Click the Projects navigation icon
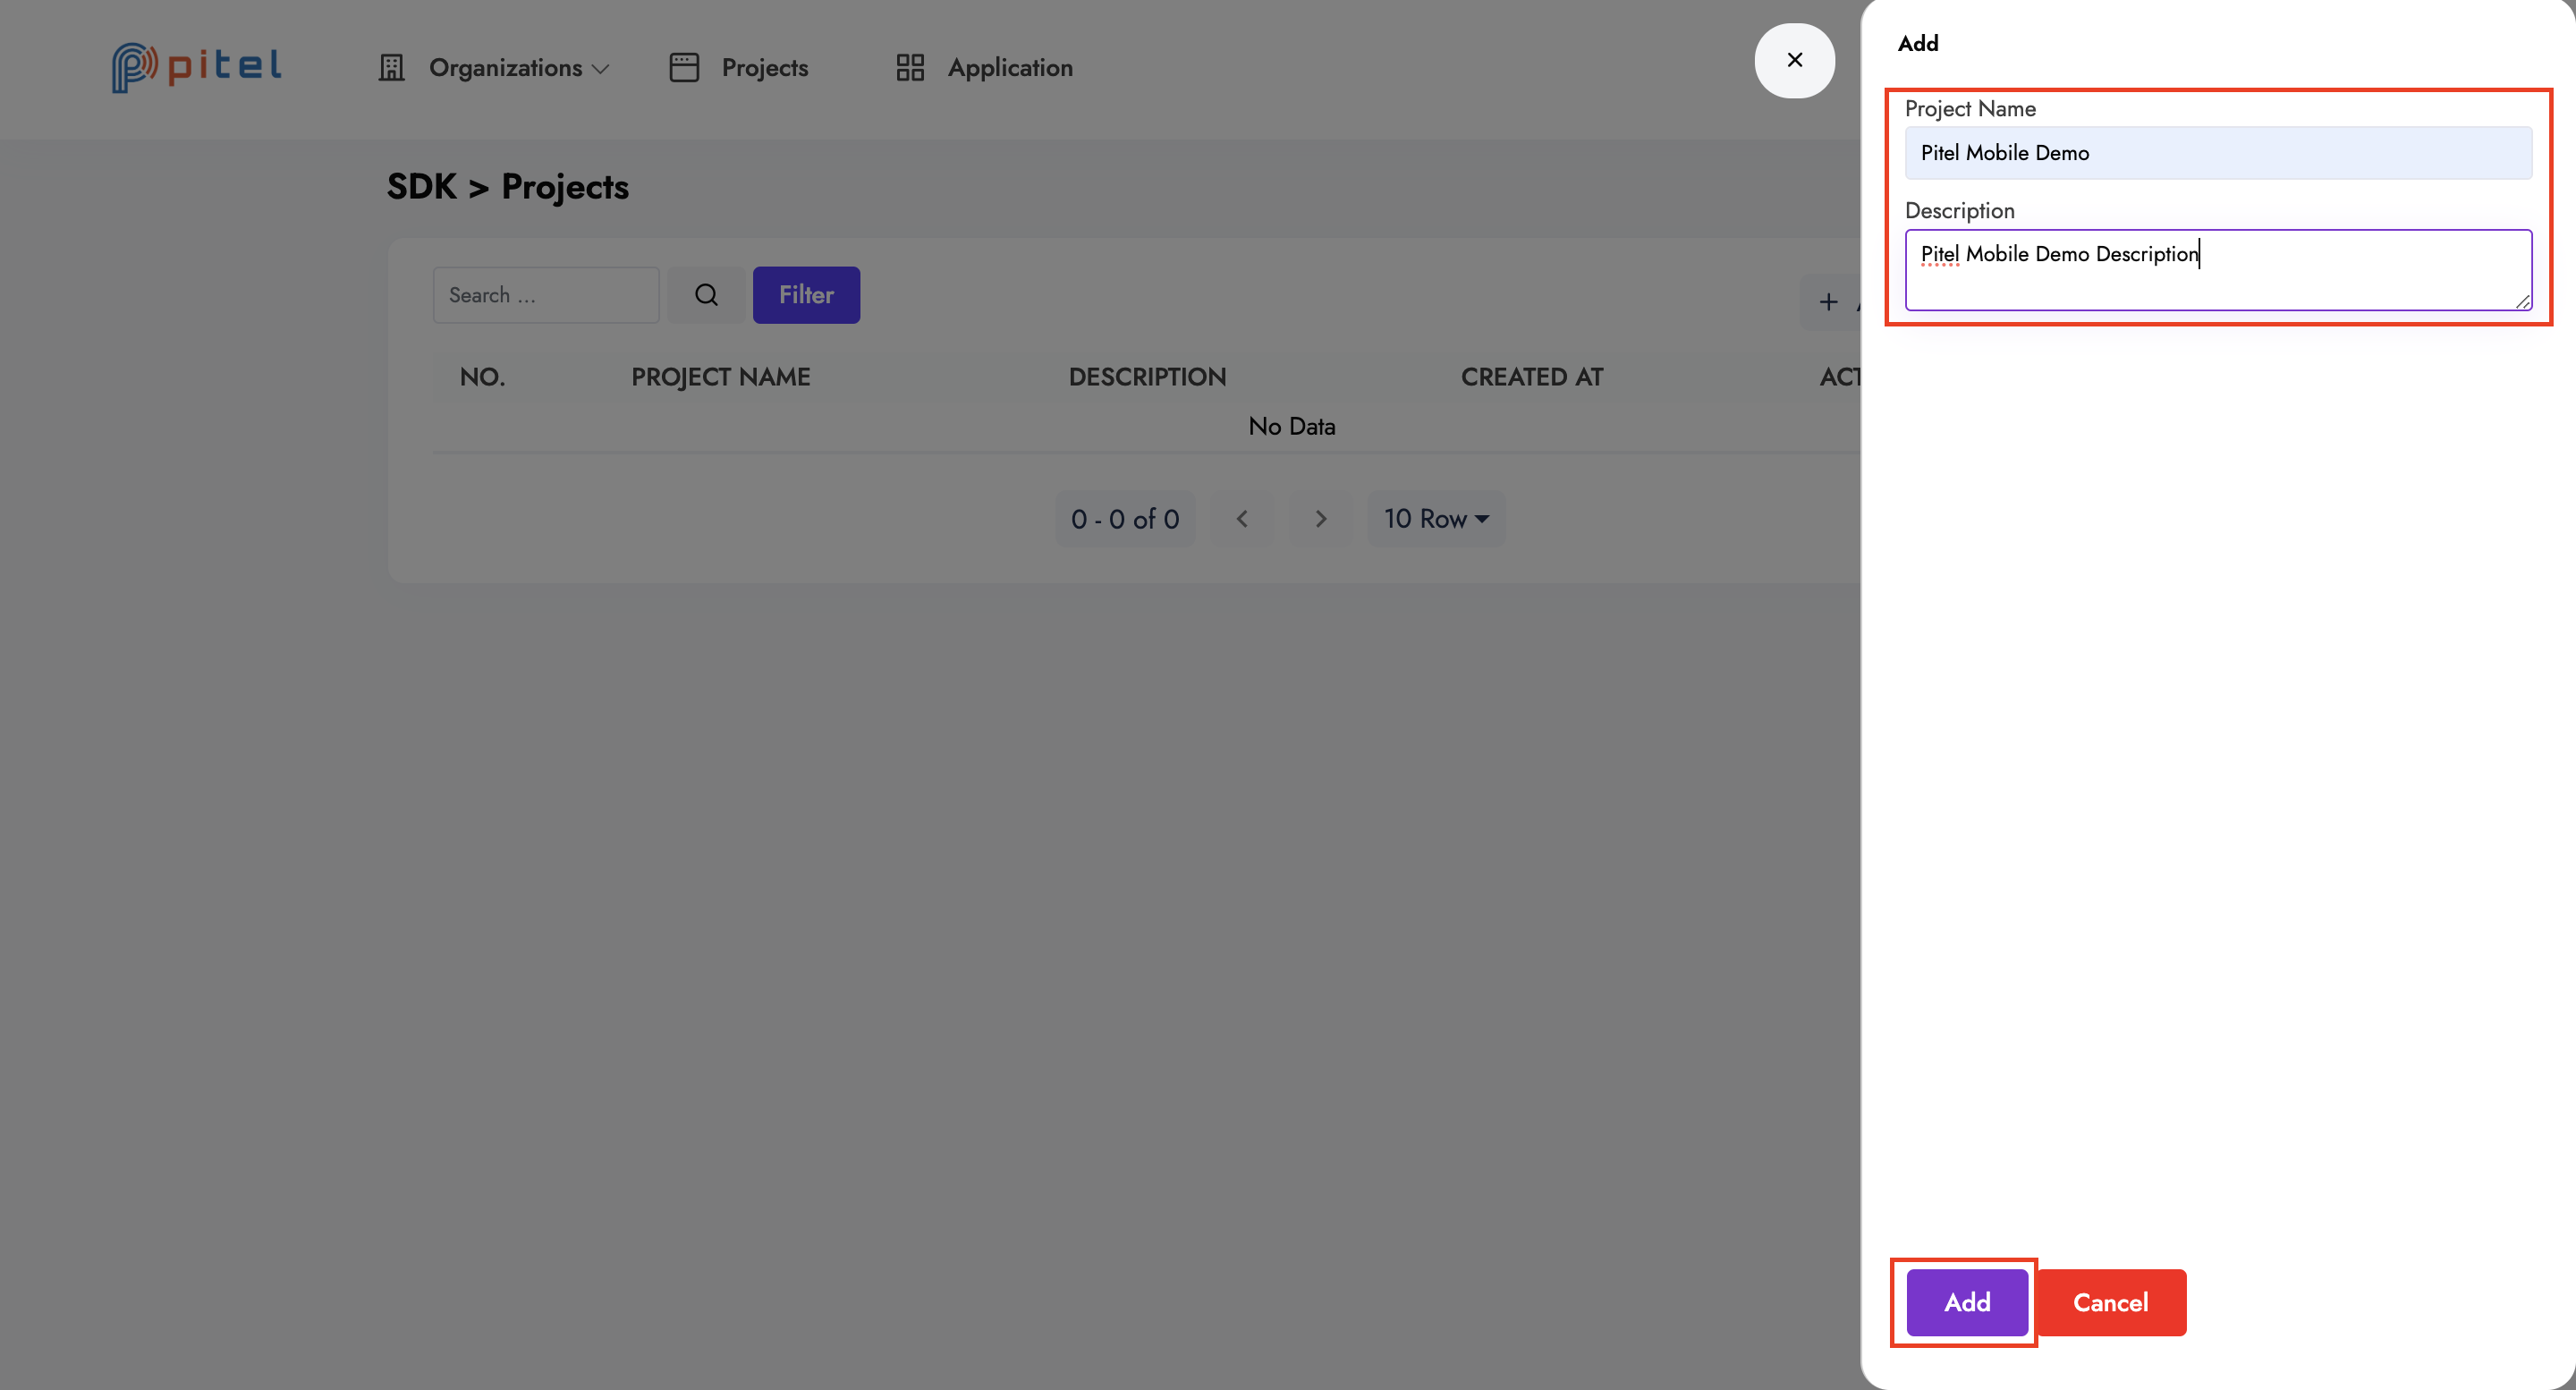Screen dimensions: 2576x1390 click(x=683, y=67)
